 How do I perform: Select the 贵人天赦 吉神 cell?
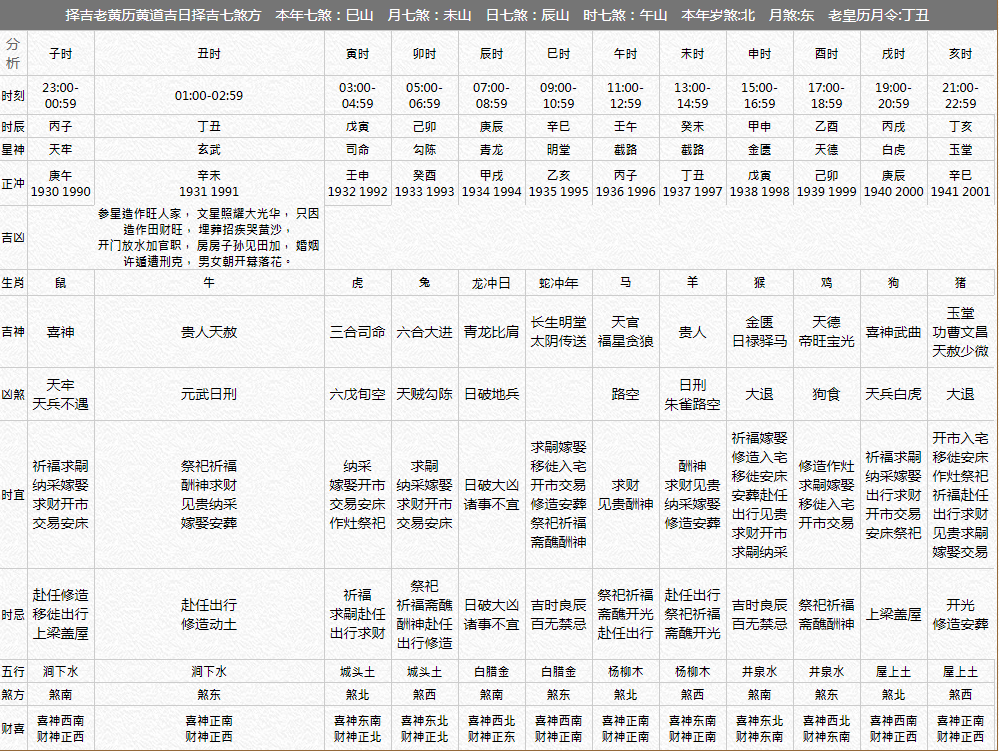pos(209,332)
